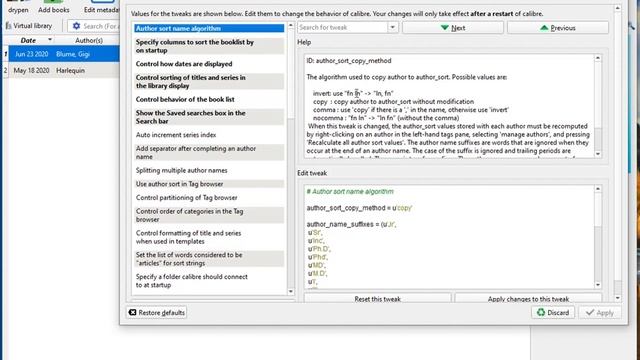Click the Apply button
This screenshot has height=360, width=640.
[600, 313]
